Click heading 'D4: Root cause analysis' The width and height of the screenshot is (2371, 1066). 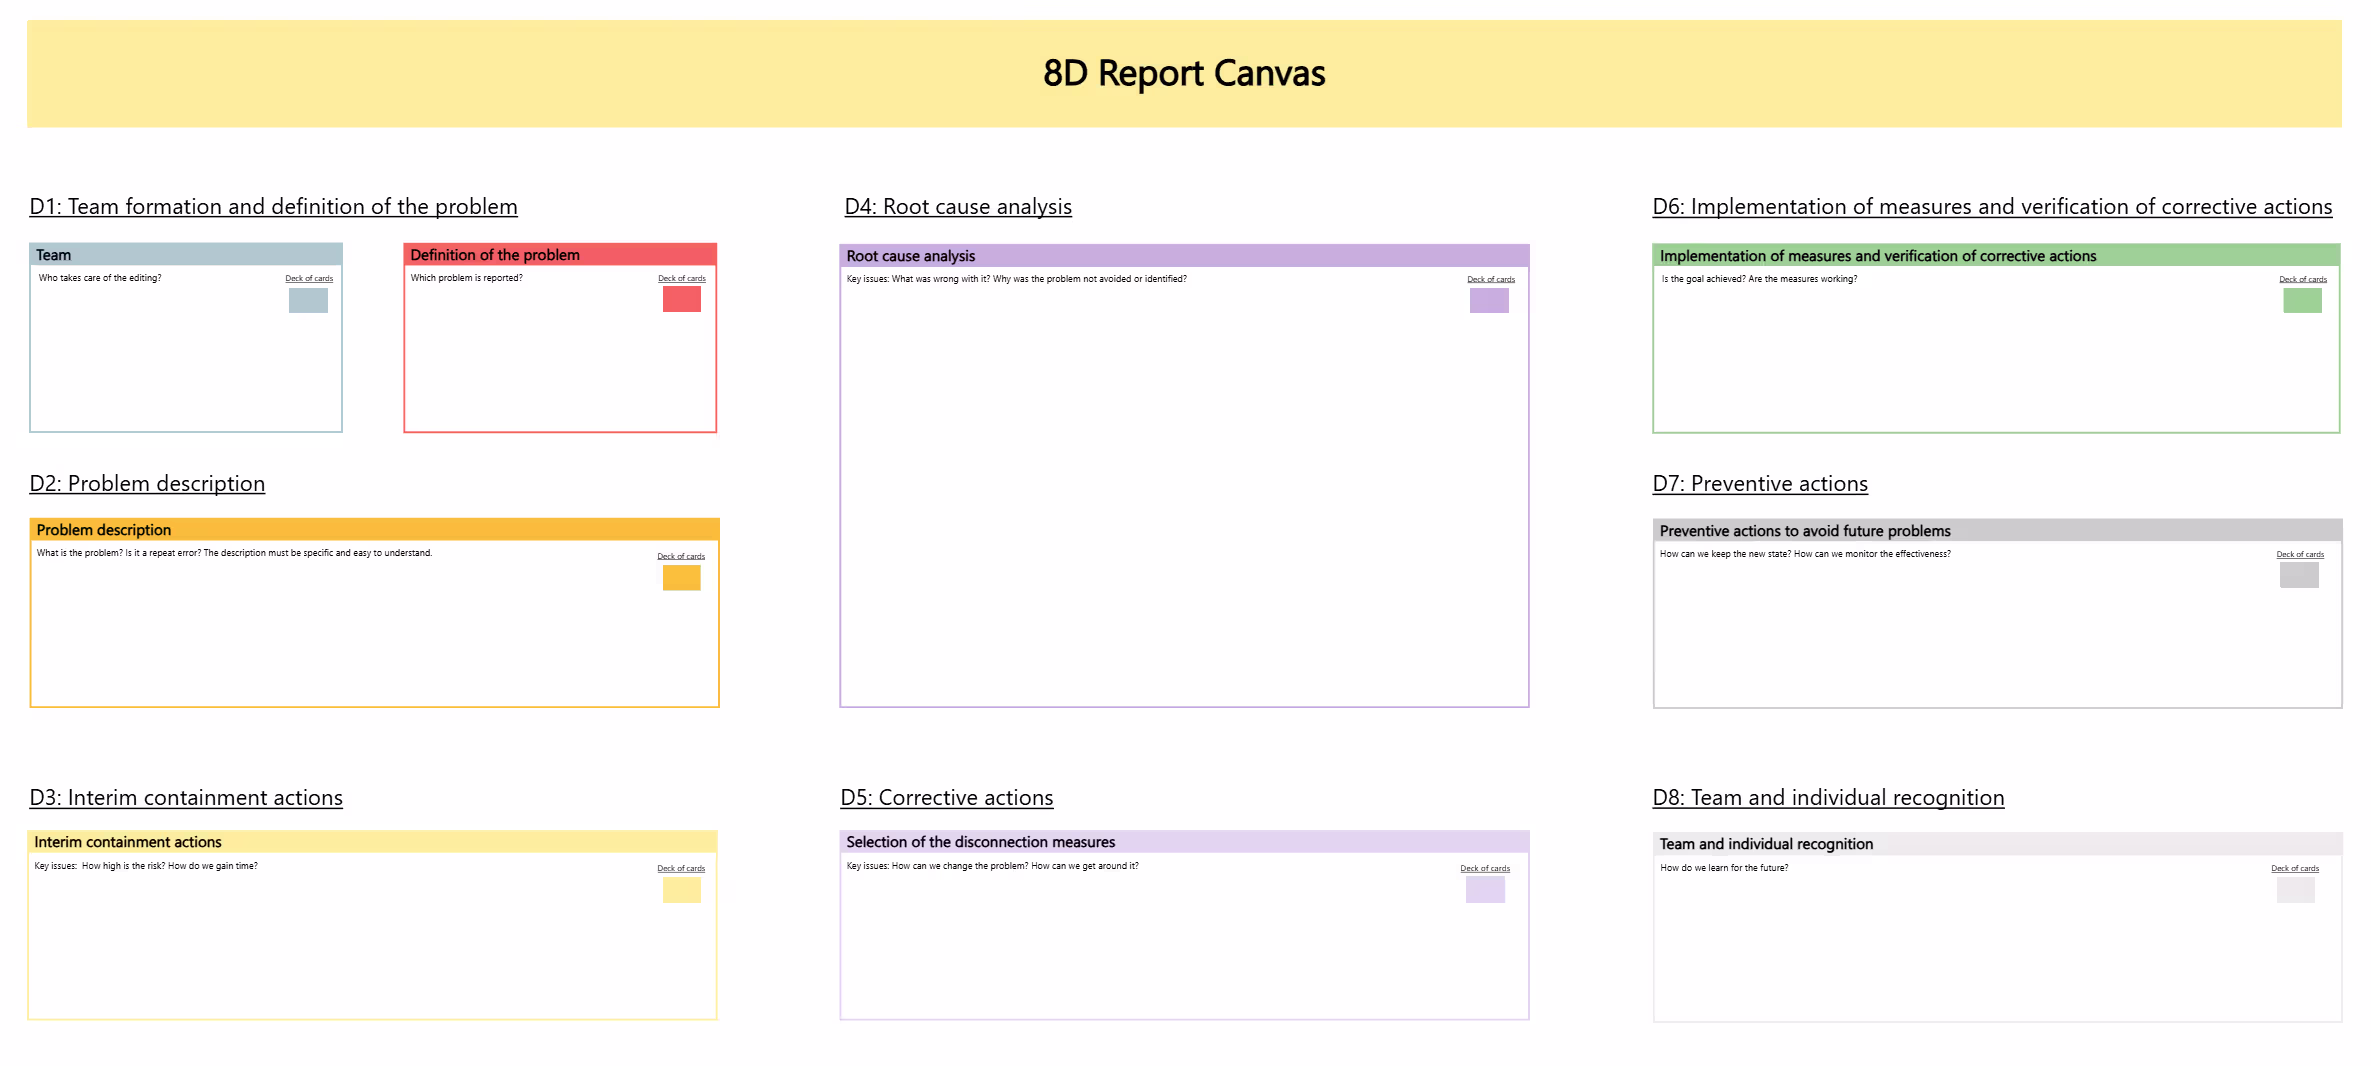click(x=958, y=207)
